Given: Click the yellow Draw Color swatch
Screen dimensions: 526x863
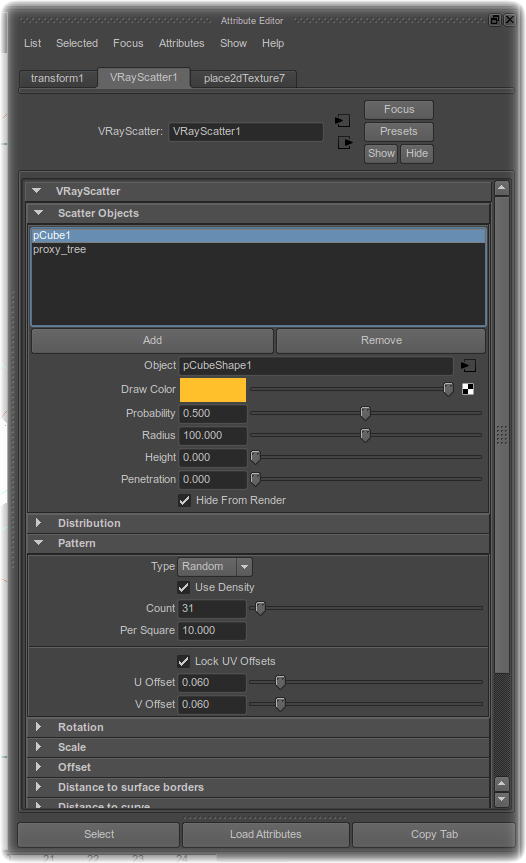Looking at the screenshot, I should click(x=213, y=390).
